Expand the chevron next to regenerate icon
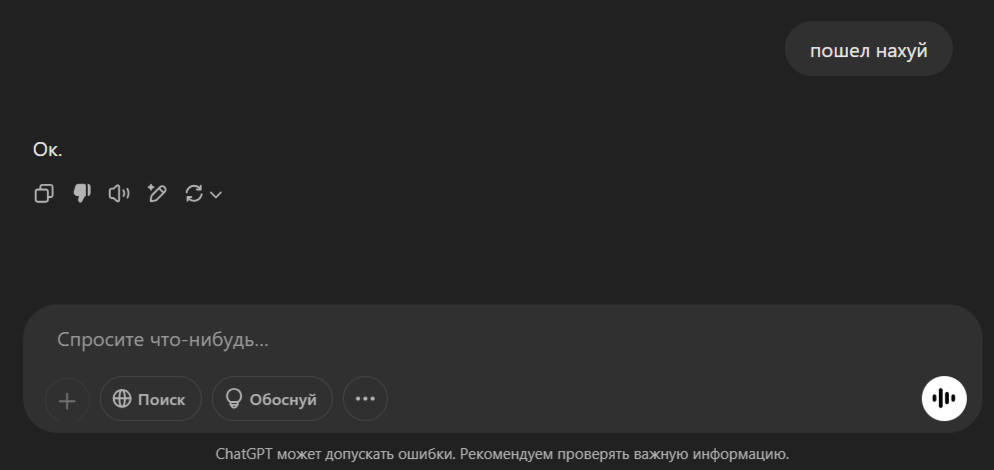 coord(216,195)
